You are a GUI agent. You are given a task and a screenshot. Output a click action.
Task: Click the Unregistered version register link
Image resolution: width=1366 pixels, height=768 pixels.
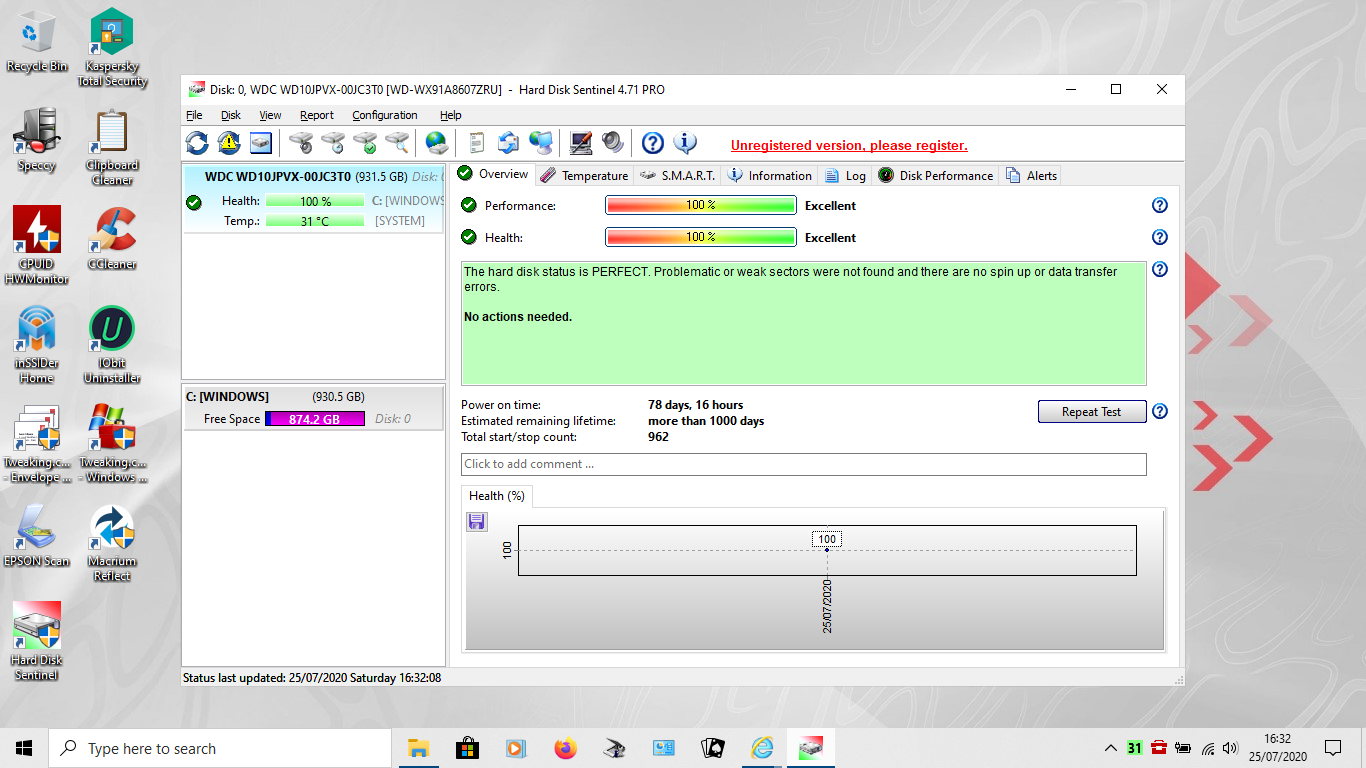pyautogui.click(x=849, y=146)
